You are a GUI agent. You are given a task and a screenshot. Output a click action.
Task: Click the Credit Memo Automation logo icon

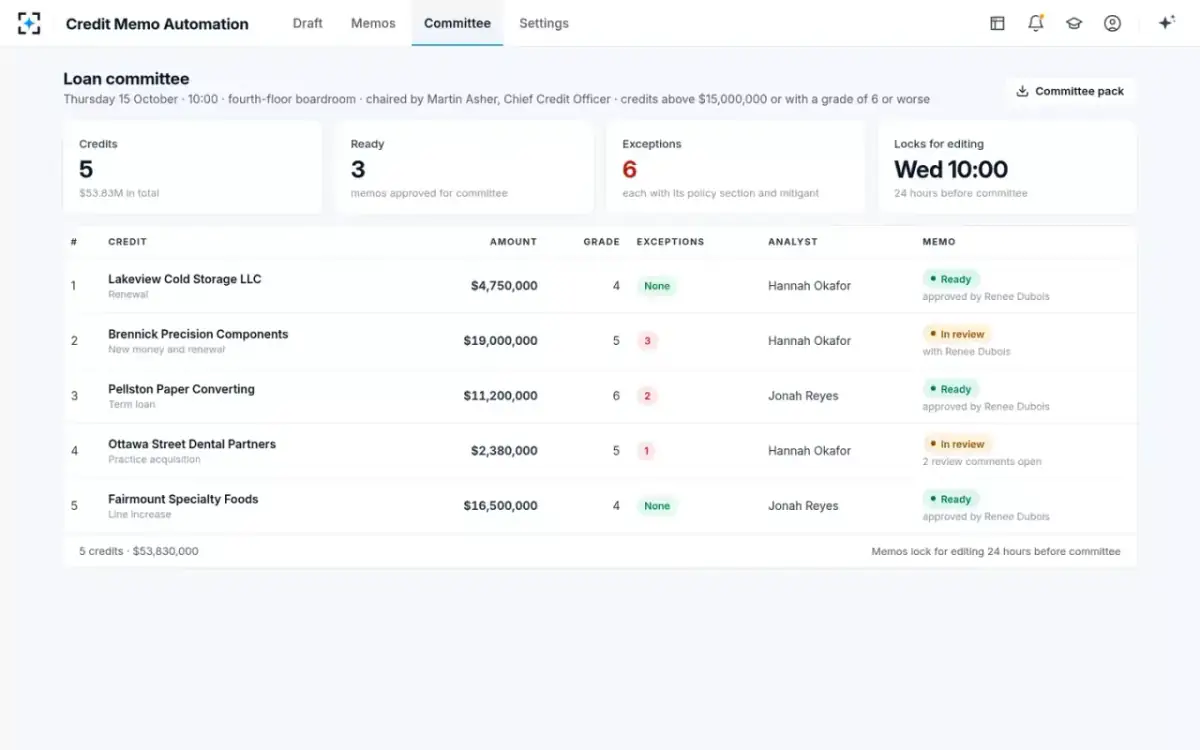coord(29,23)
